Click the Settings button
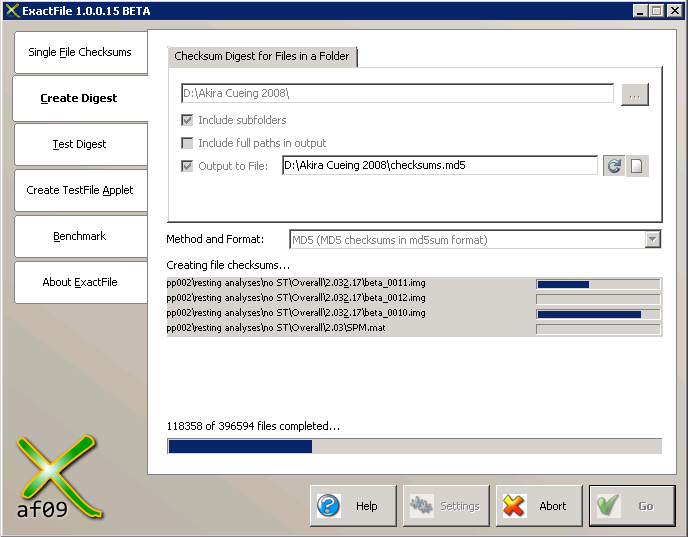This screenshot has width=688, height=537. click(x=446, y=506)
